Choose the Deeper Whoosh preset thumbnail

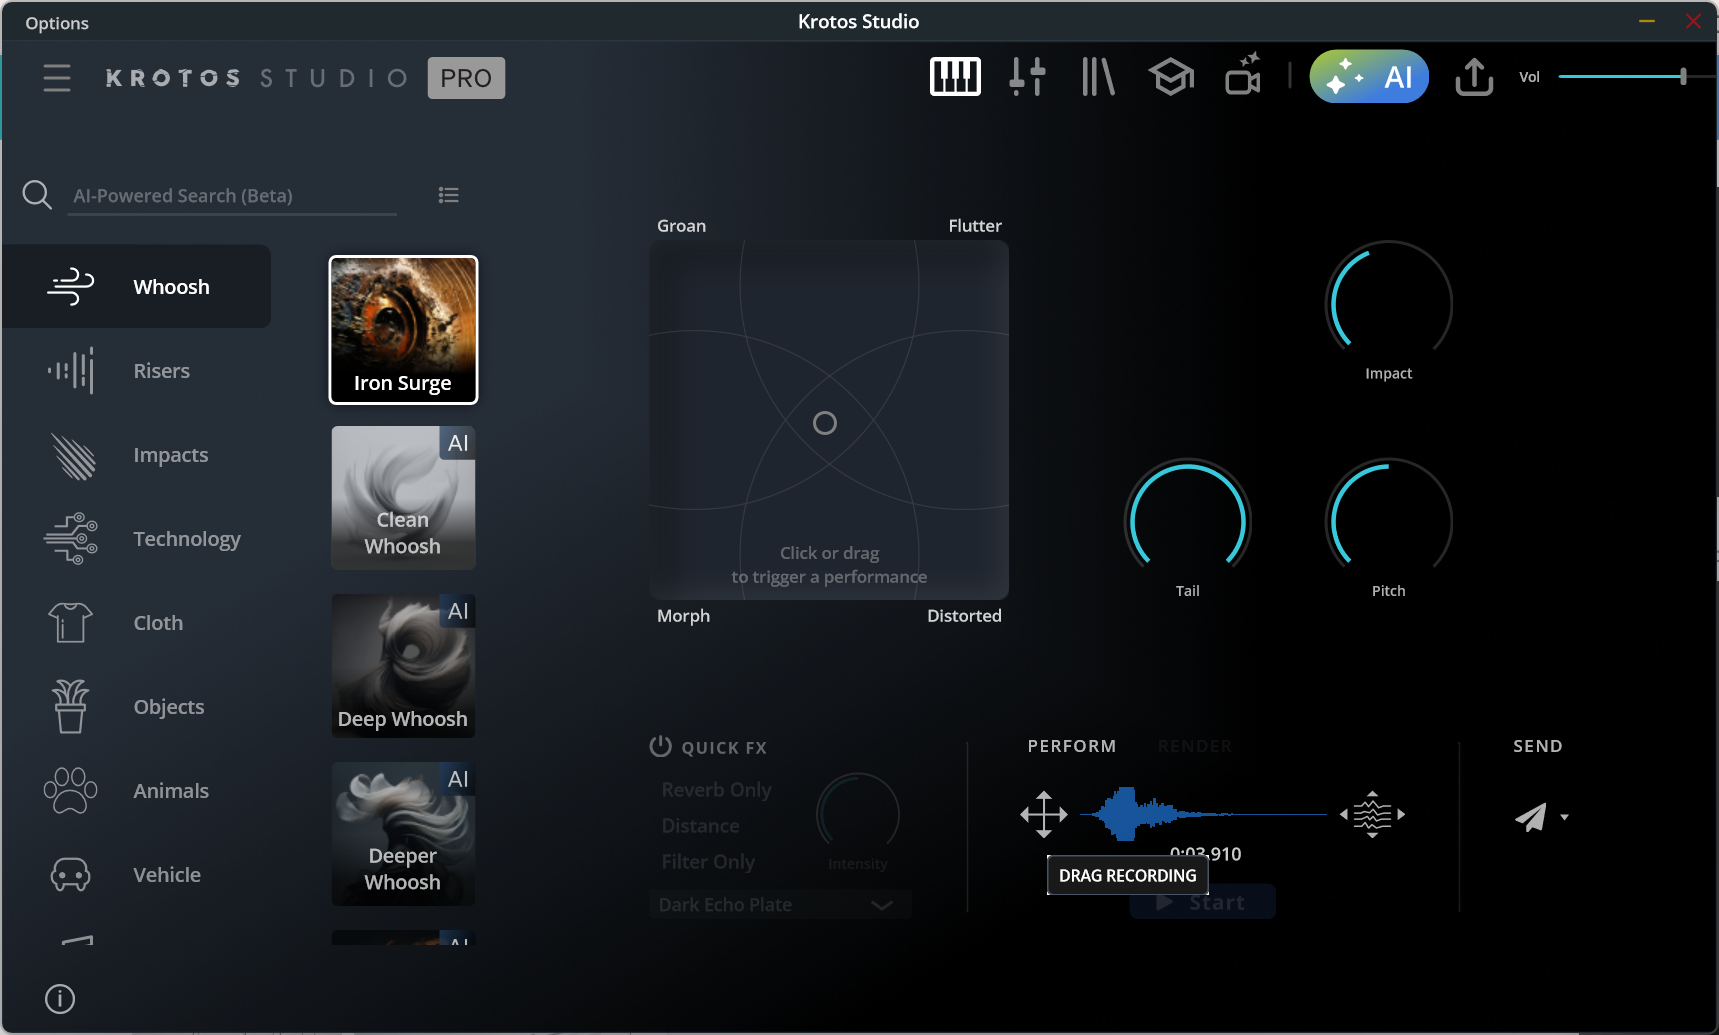click(x=403, y=834)
